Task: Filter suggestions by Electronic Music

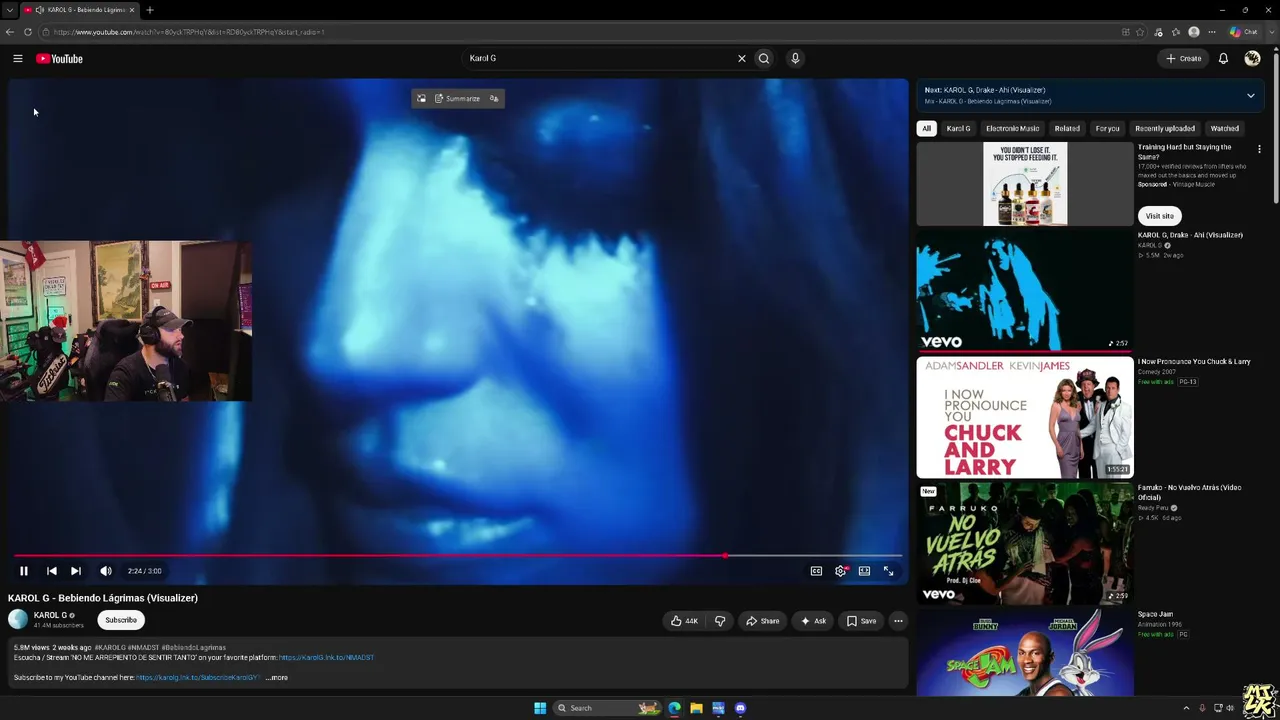Action: 1012,128
